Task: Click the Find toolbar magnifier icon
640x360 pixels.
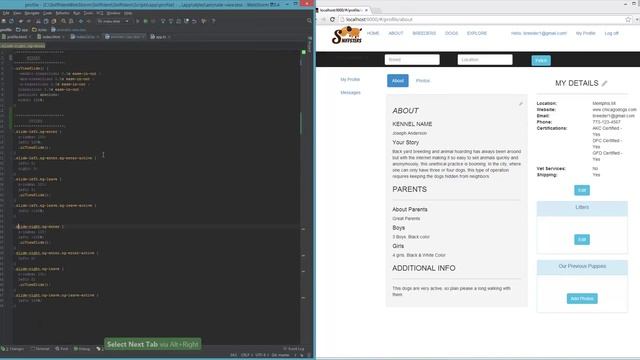Action: [x=63, y=21]
